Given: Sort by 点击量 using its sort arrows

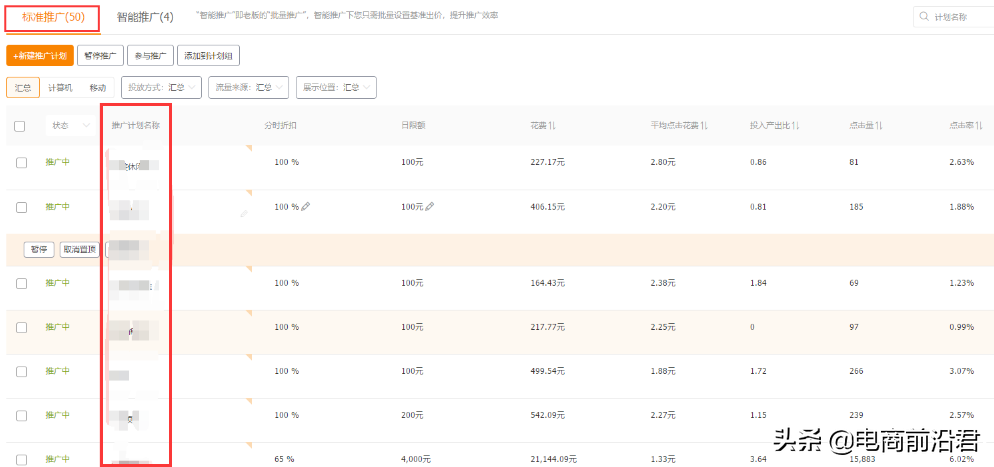Looking at the screenshot, I should 879,125.
